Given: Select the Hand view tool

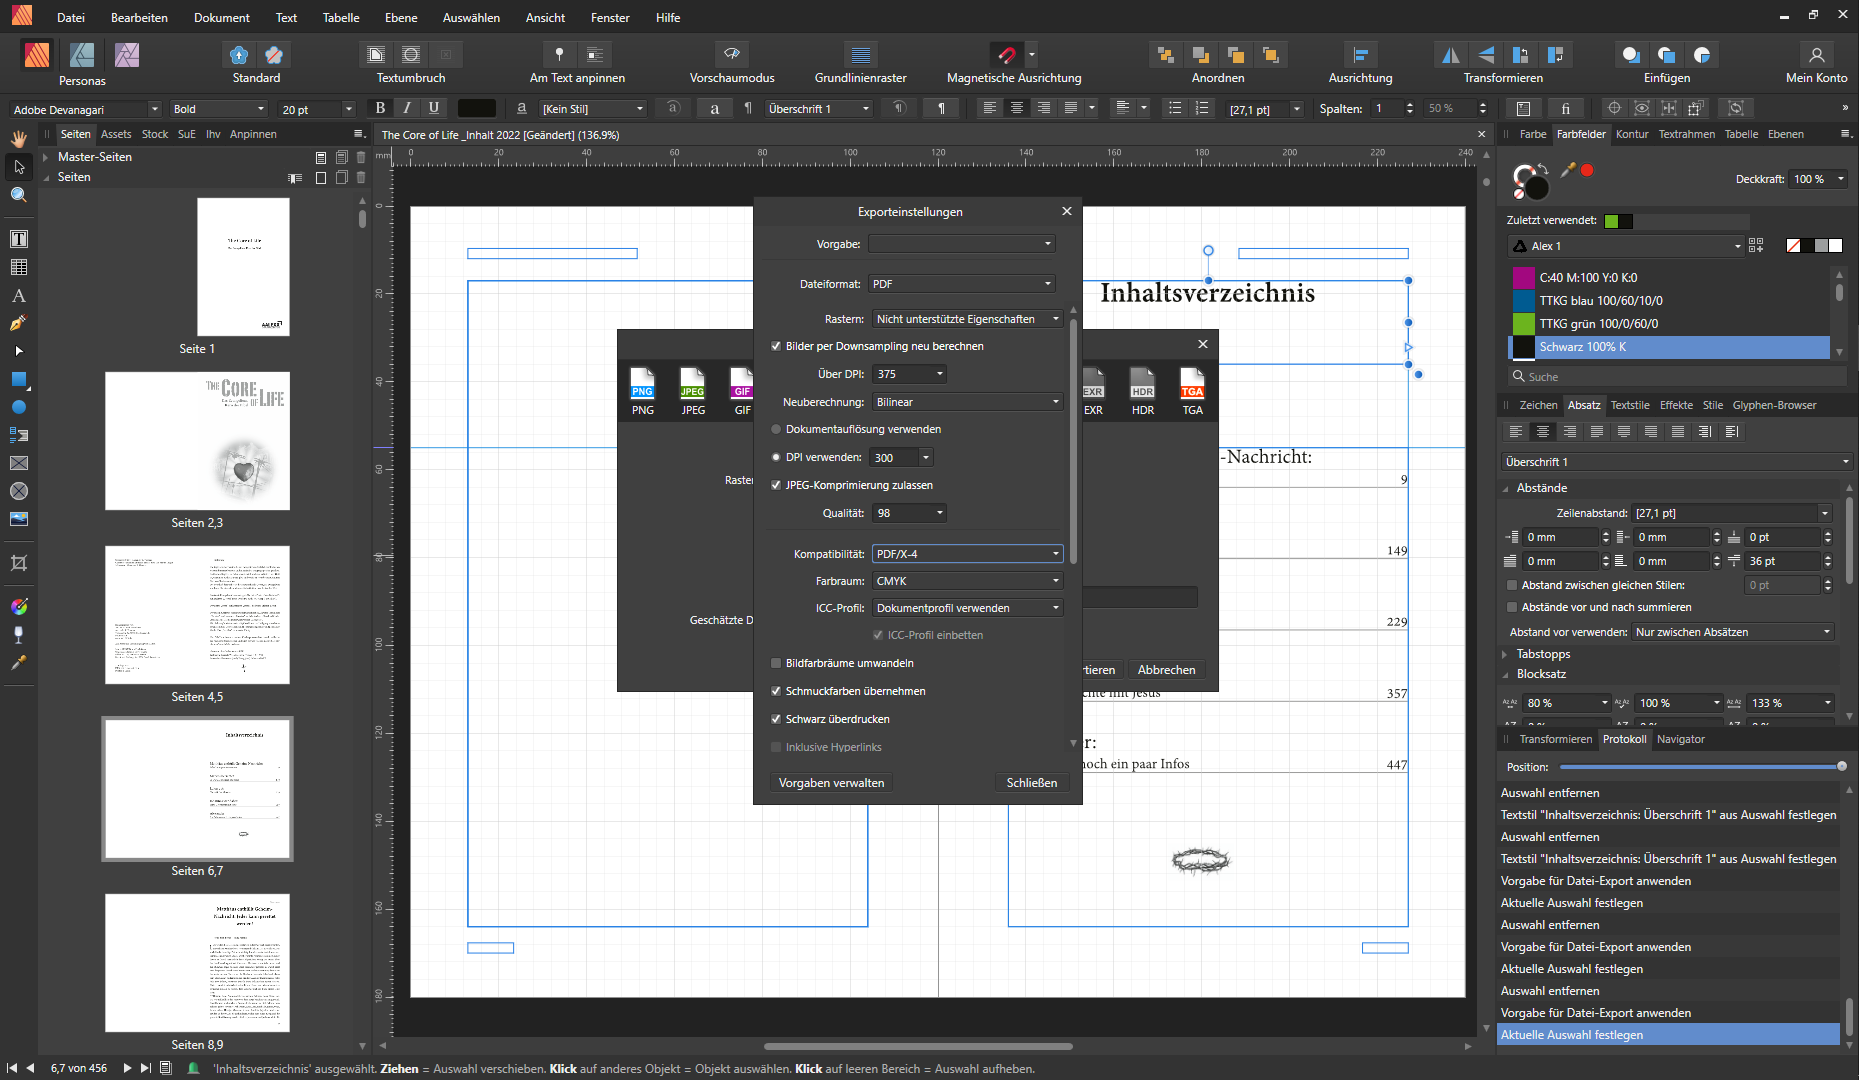Looking at the screenshot, I should (x=19, y=138).
